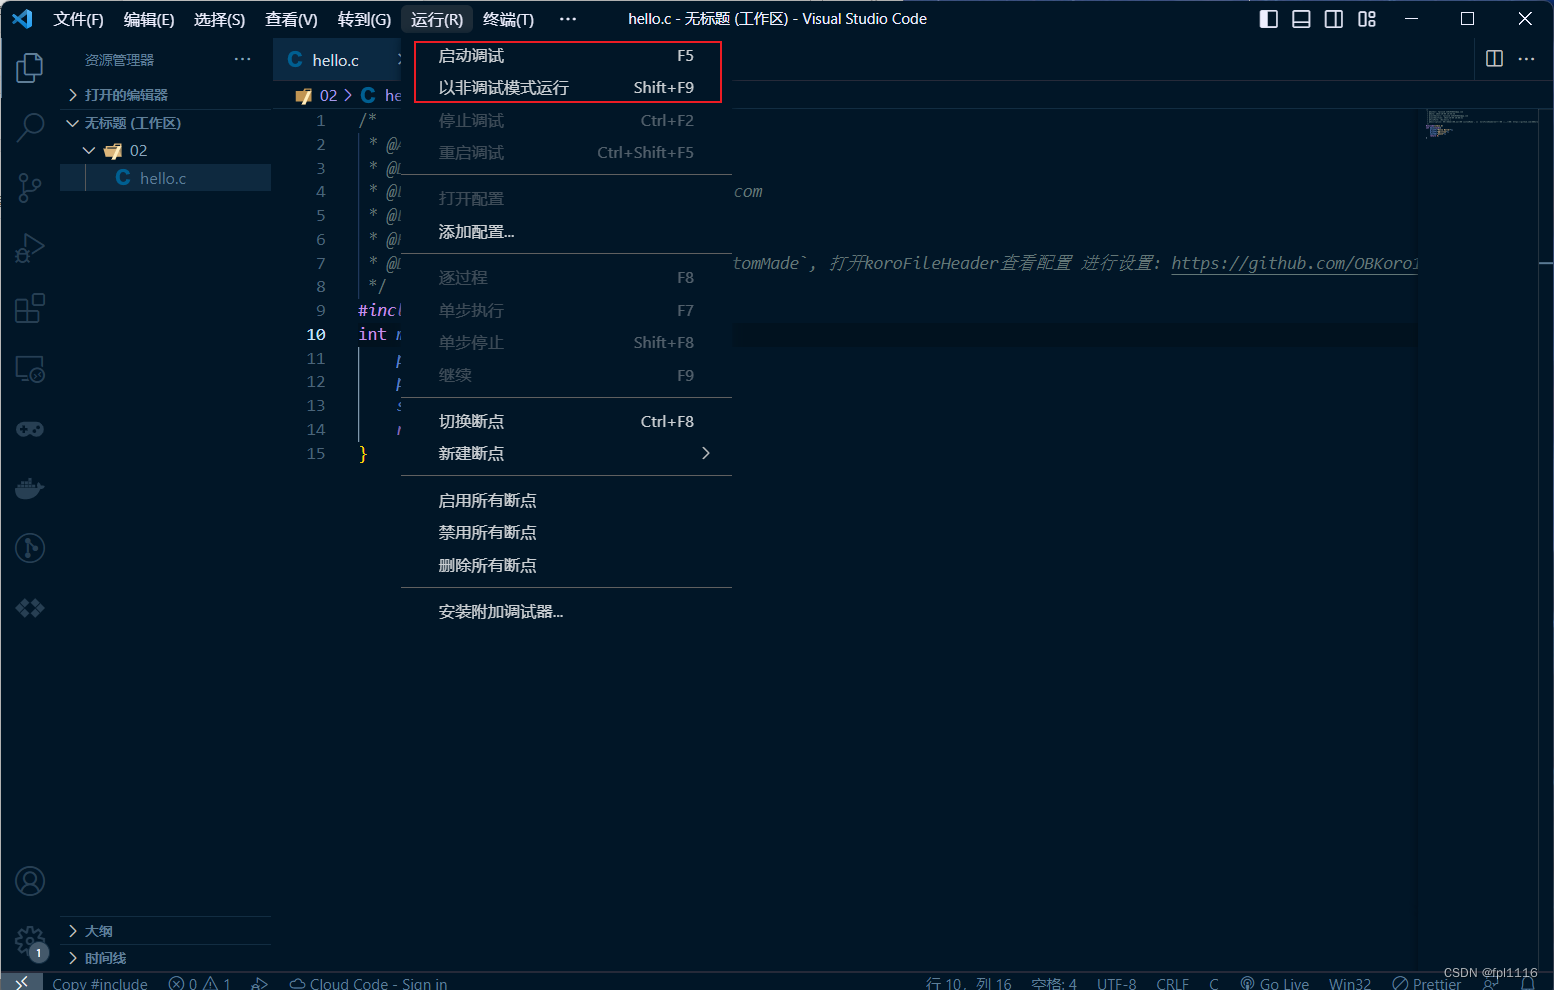This screenshot has height=990, width=1554.
Task: Open the 终端(T) menu
Action: (508, 19)
